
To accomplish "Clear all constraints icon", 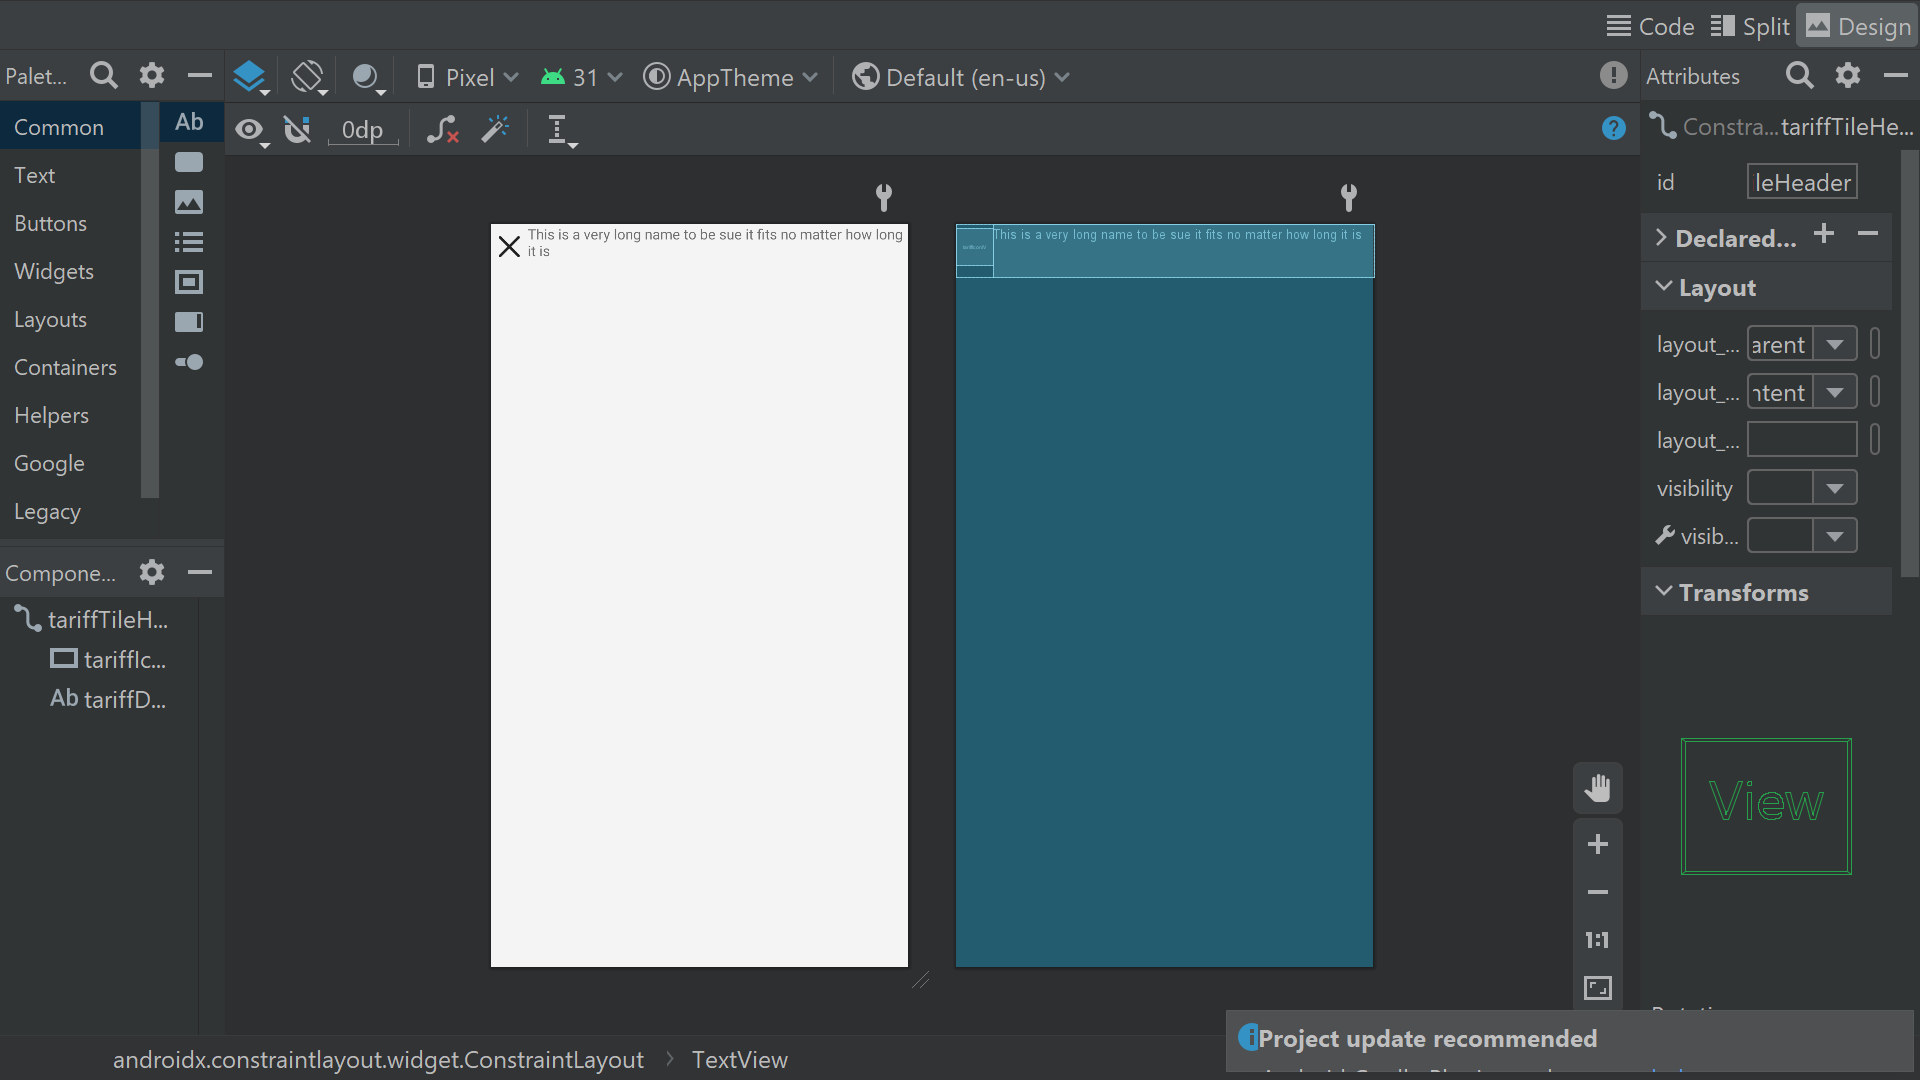I will pyautogui.click(x=443, y=129).
